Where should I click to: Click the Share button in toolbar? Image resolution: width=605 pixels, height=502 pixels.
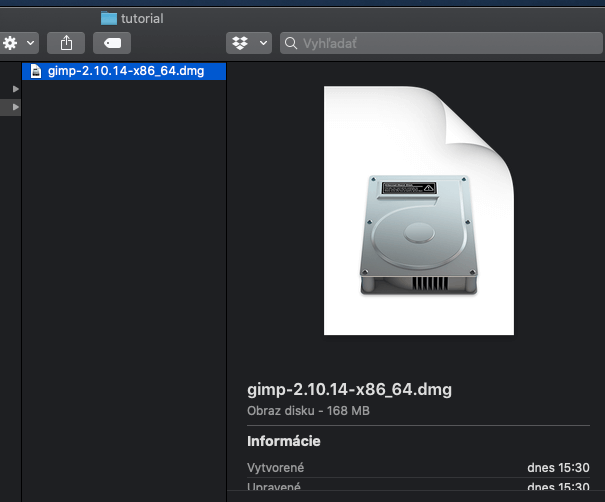click(66, 43)
